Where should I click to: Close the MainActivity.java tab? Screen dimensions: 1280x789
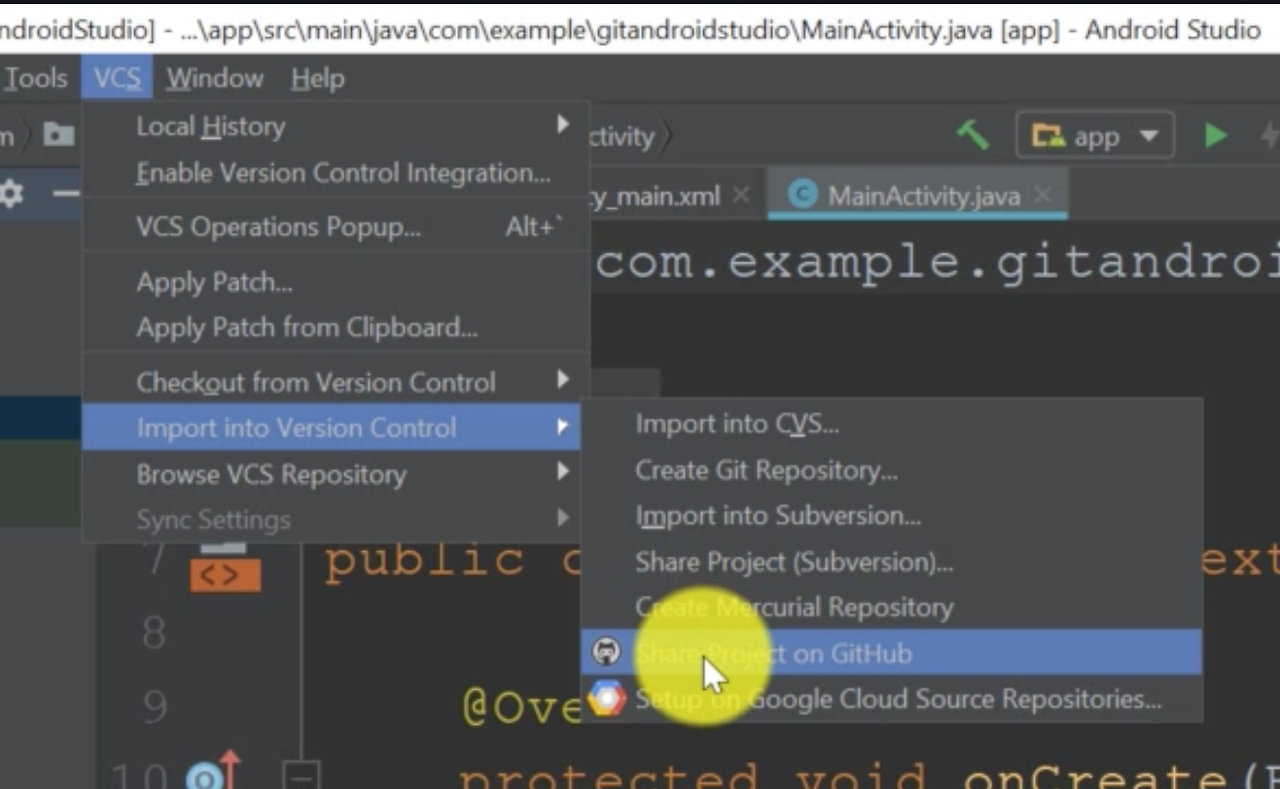click(1042, 195)
